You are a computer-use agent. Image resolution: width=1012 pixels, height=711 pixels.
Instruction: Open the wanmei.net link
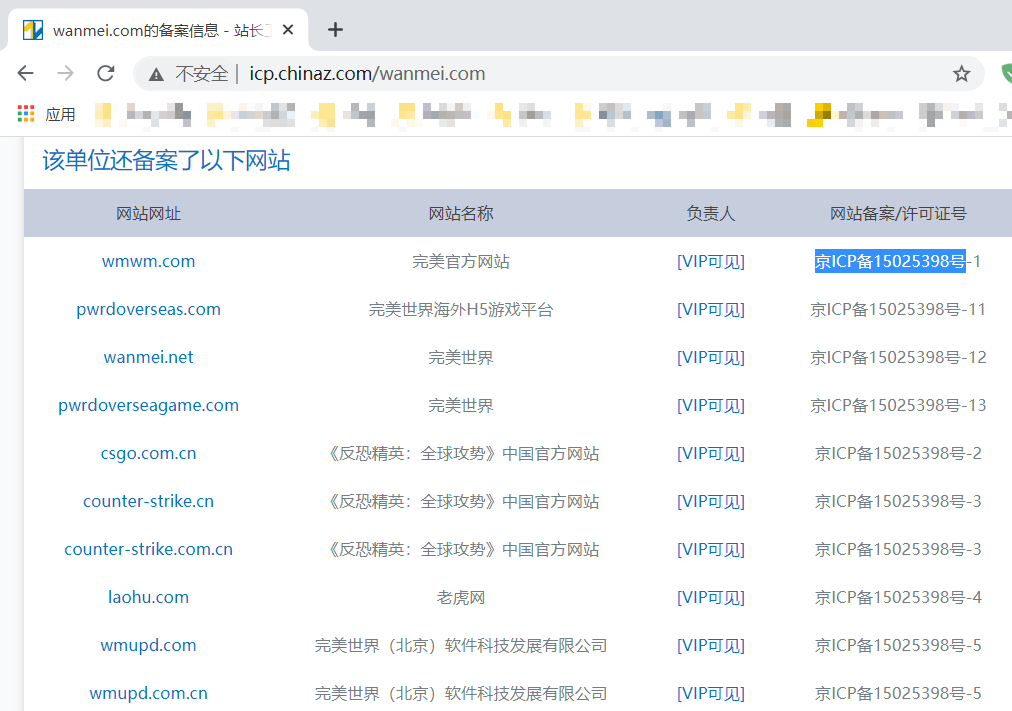click(x=148, y=357)
